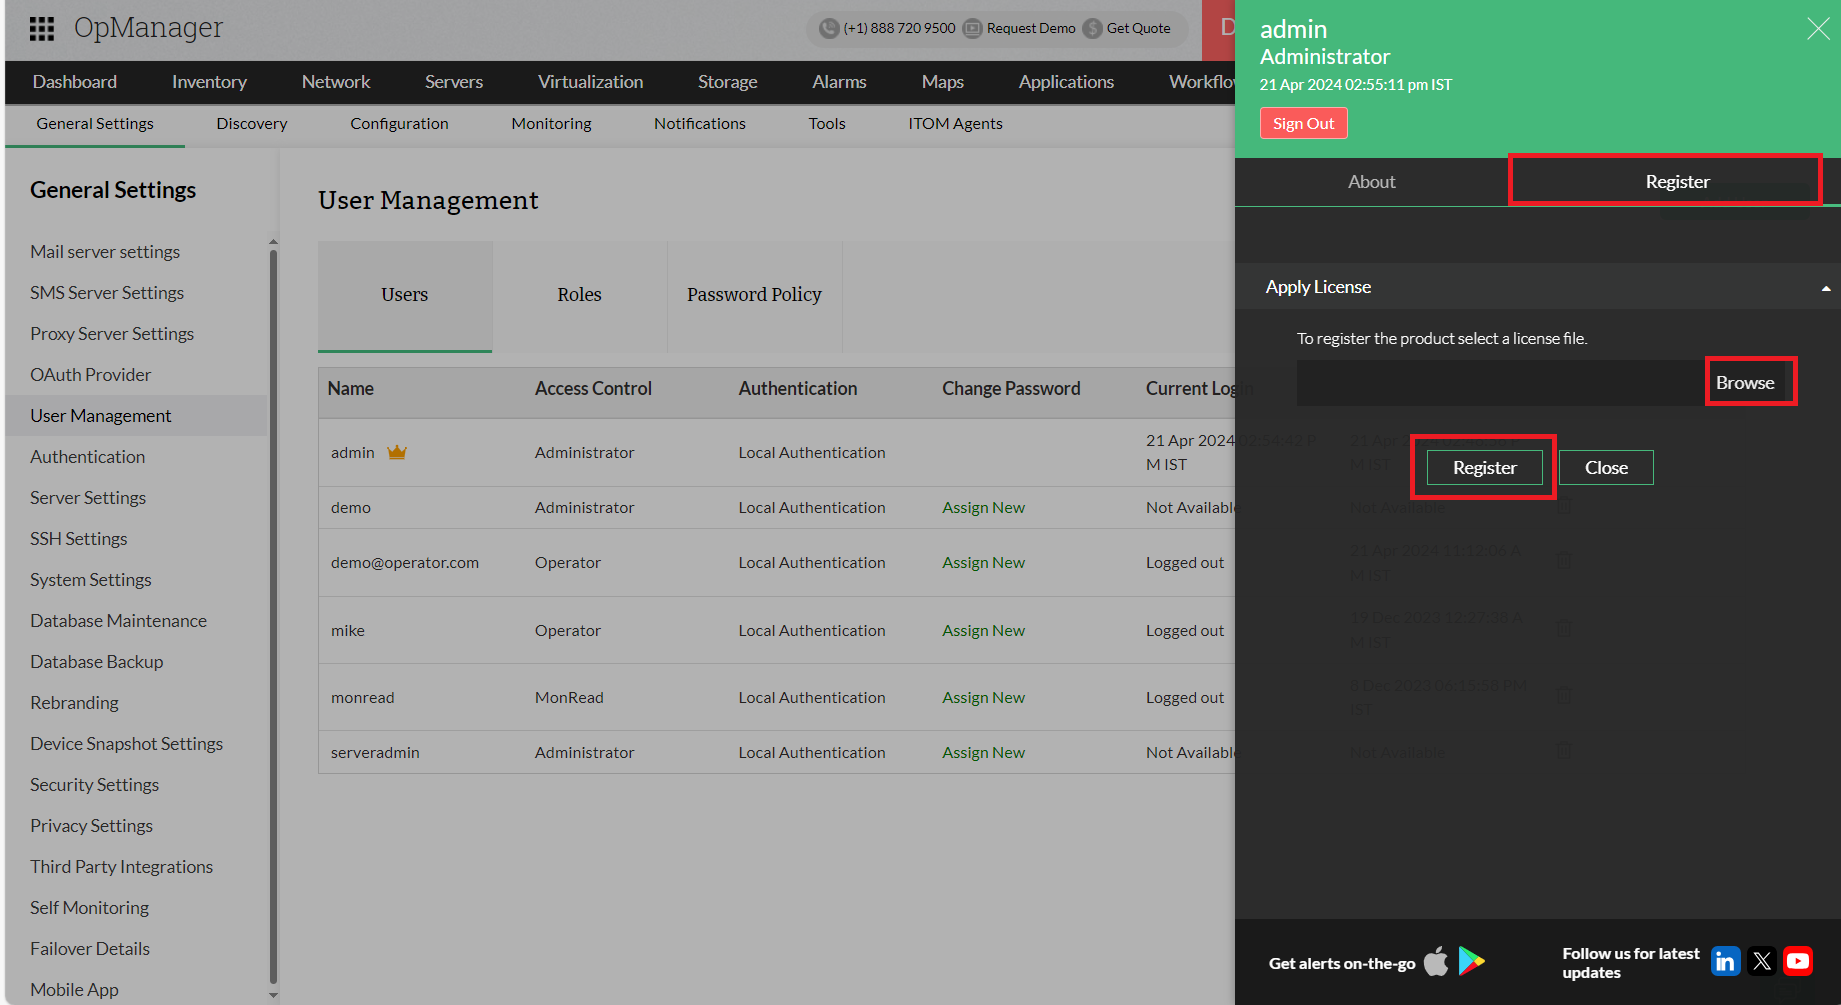Click the Get Quote dollar icon
The width and height of the screenshot is (1841, 1005).
pyautogui.click(x=1092, y=28)
